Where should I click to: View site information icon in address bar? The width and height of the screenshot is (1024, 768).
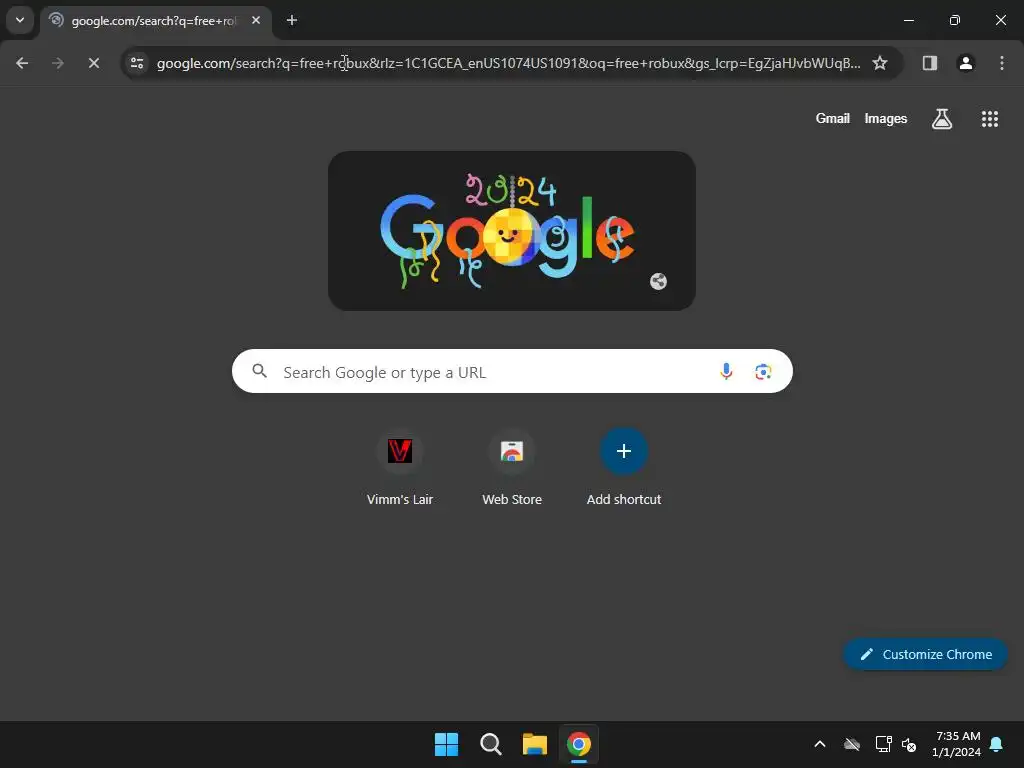pos(137,63)
